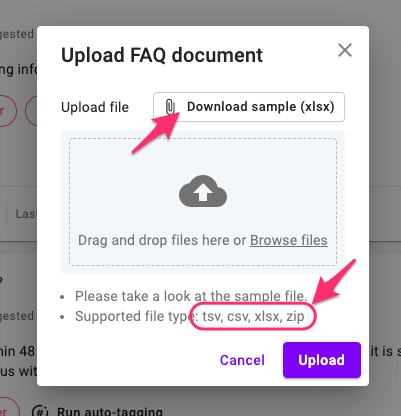Cancel the FAQ upload
Viewport: 401px width, 416px height.
[242, 360]
